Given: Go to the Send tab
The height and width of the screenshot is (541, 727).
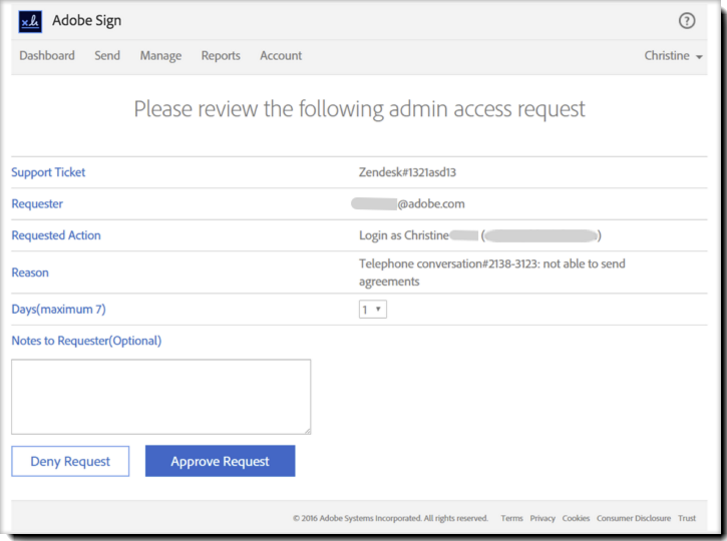Looking at the screenshot, I should click(x=107, y=56).
